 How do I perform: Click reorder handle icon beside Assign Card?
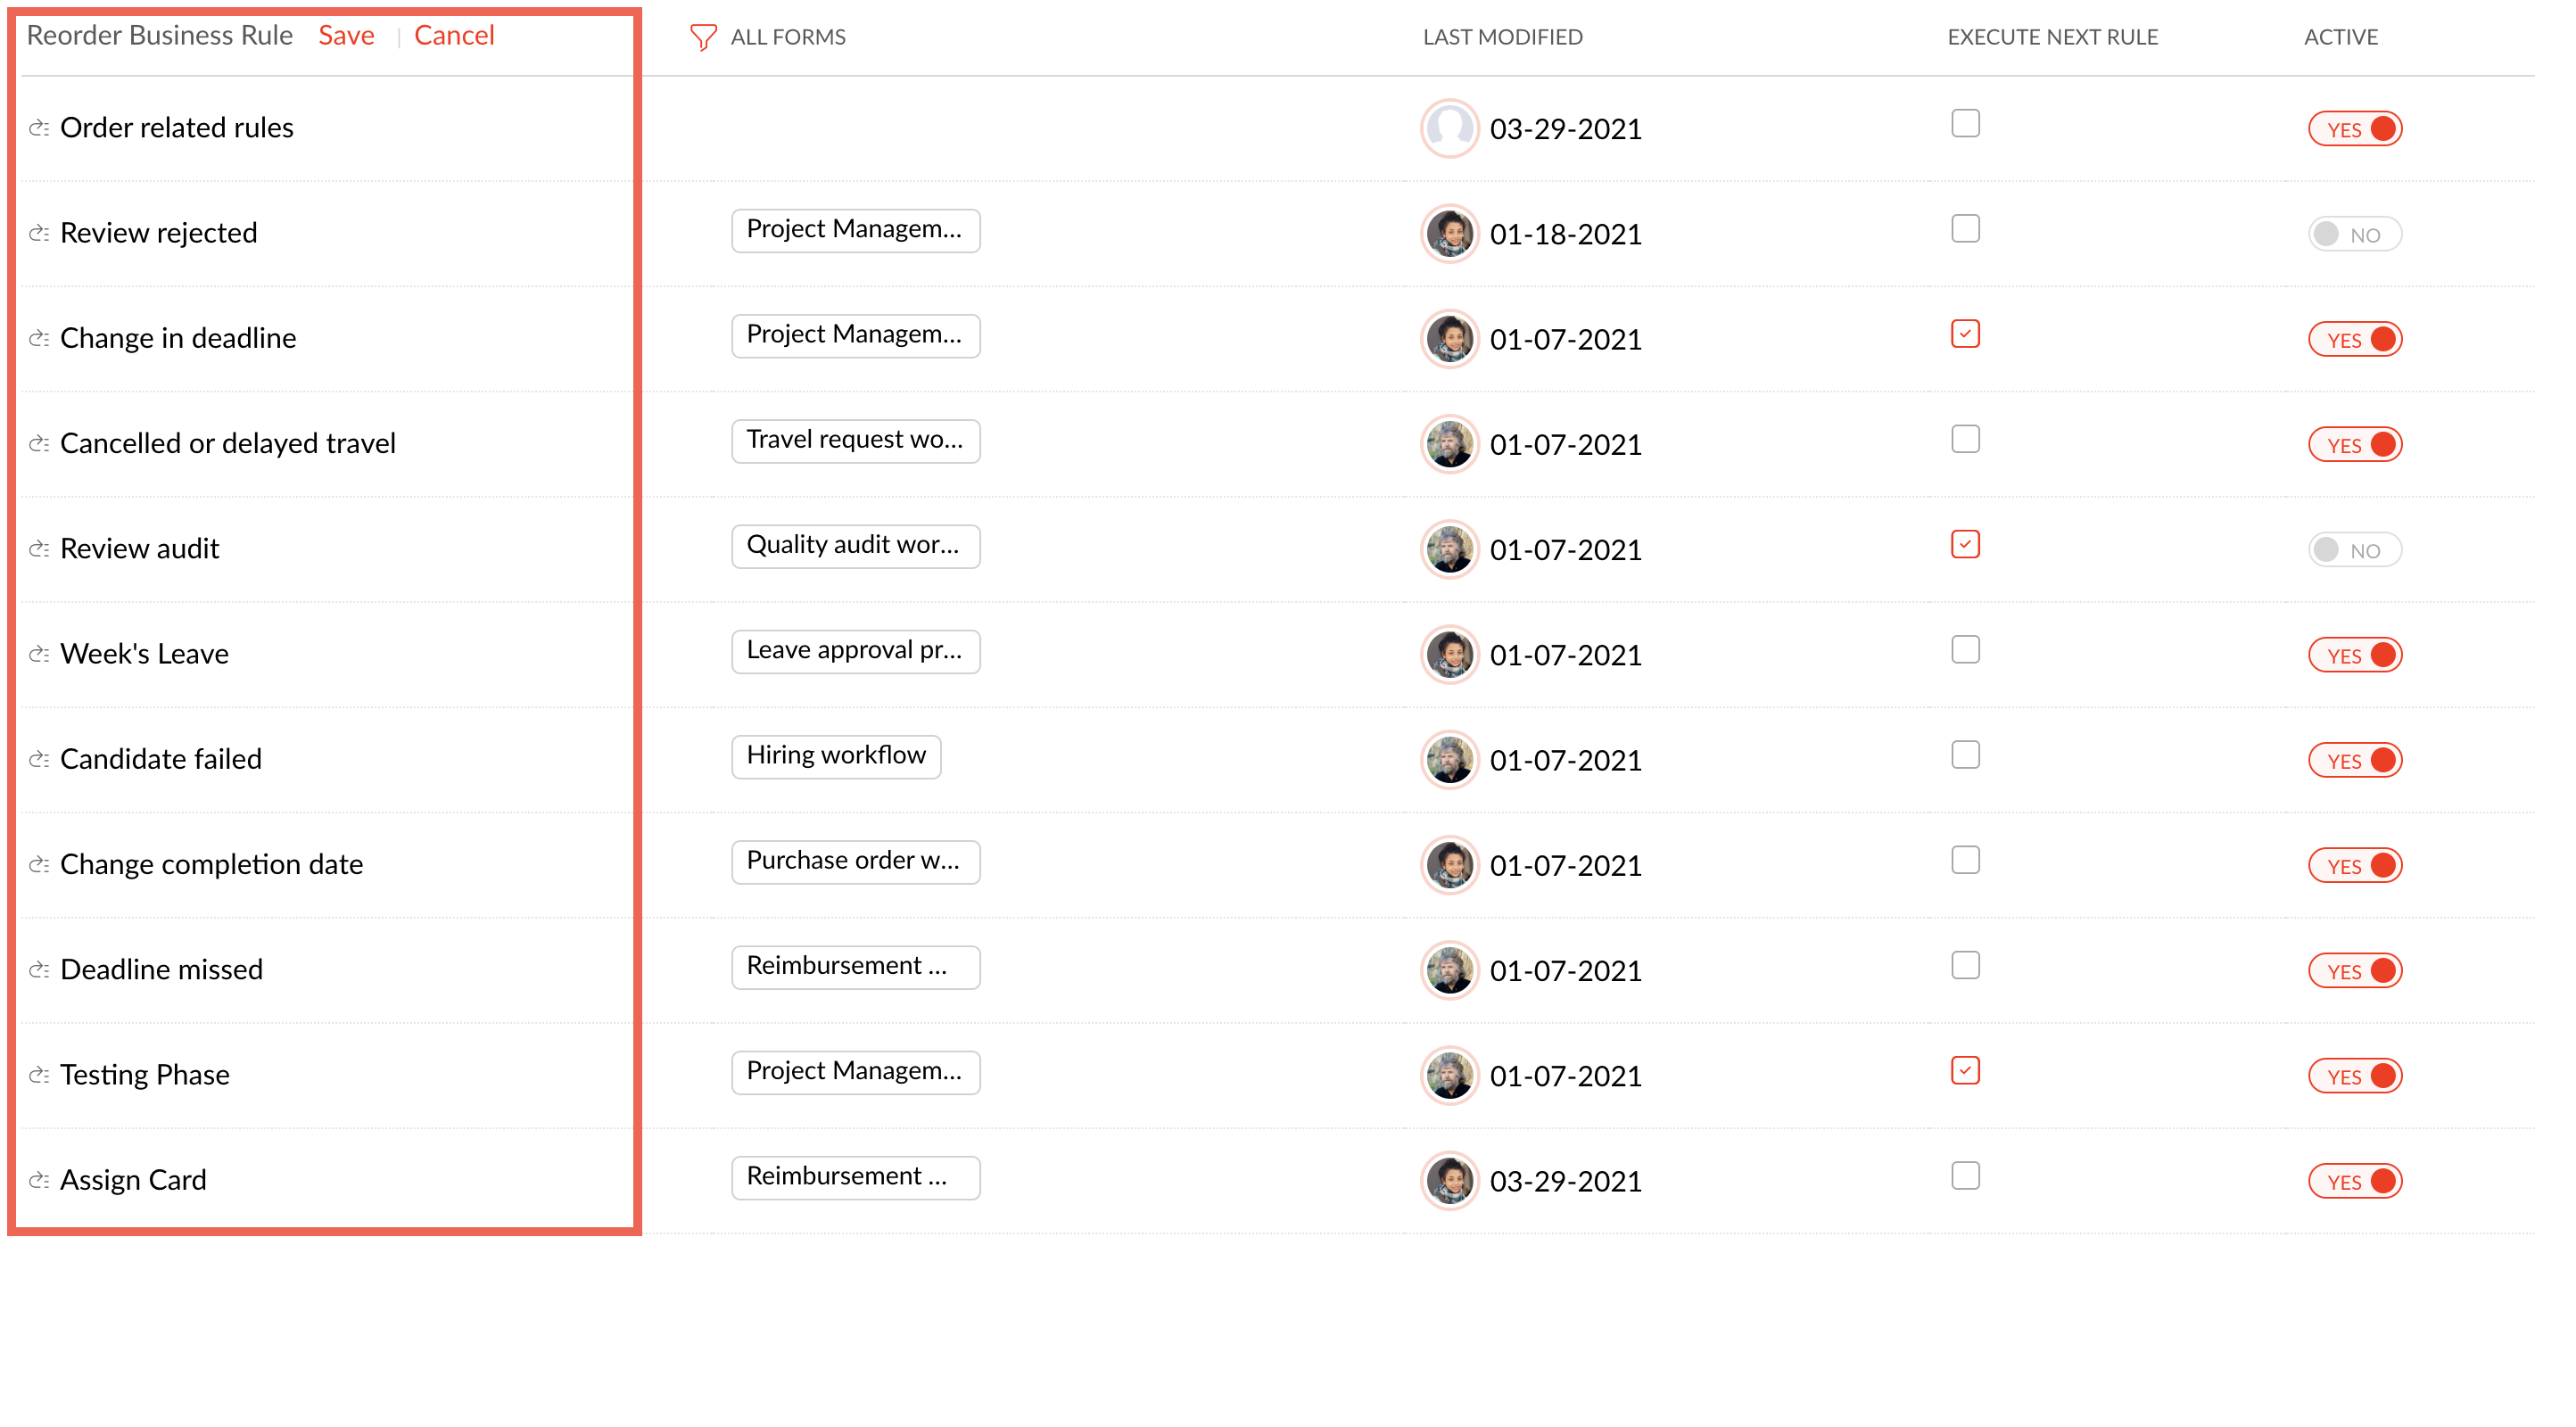39,1180
